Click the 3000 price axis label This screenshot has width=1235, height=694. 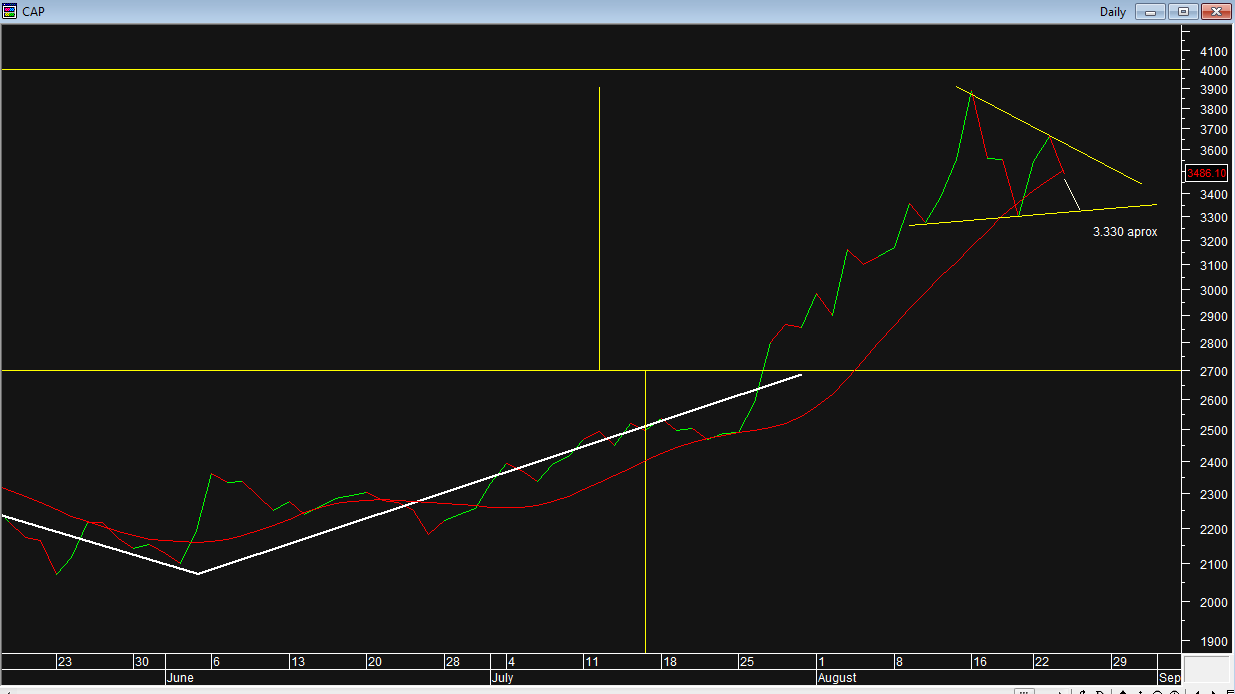coord(1214,291)
